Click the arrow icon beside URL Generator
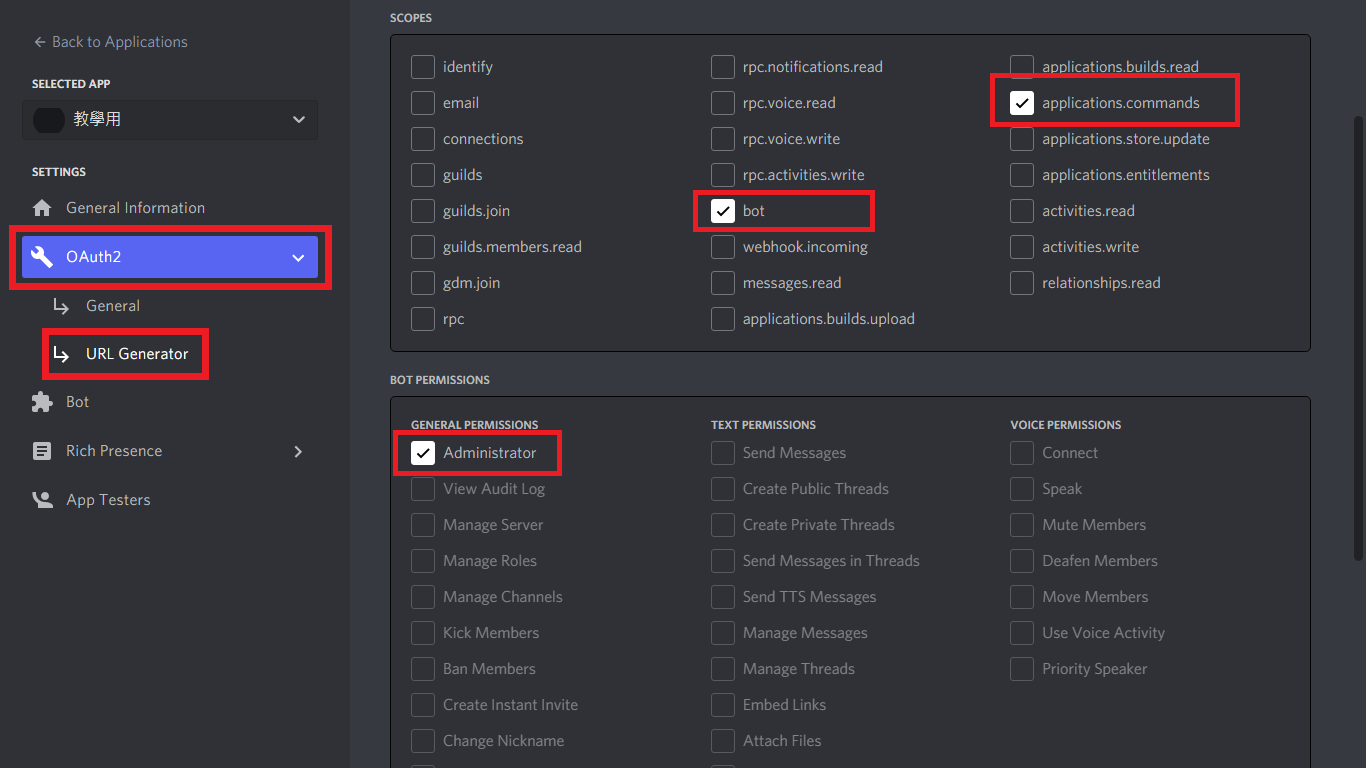 point(62,354)
